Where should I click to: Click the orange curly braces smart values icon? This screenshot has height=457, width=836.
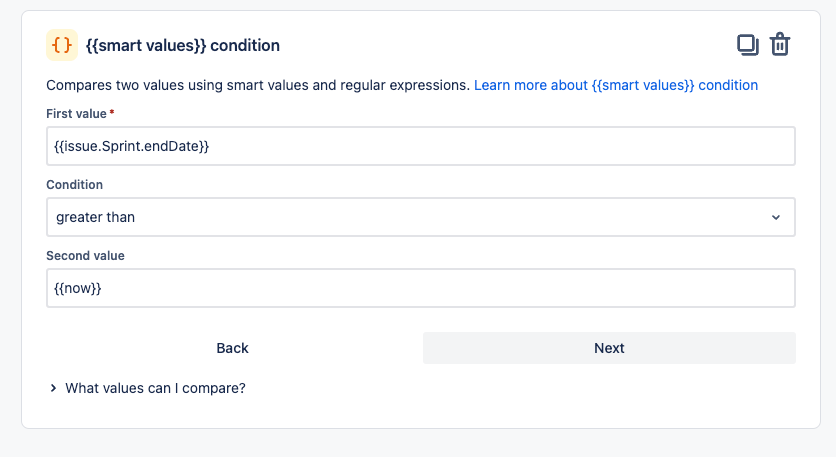pos(62,45)
